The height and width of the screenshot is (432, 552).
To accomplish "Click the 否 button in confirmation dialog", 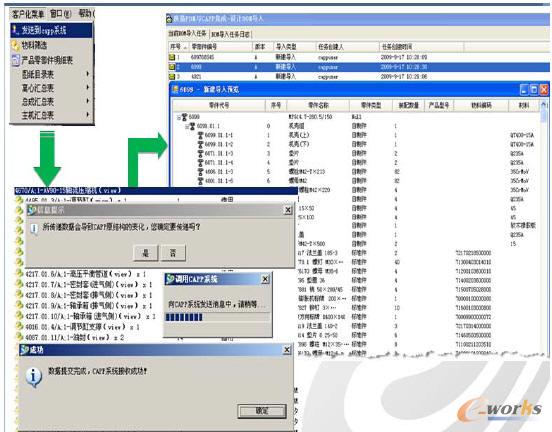I will 173,252.
